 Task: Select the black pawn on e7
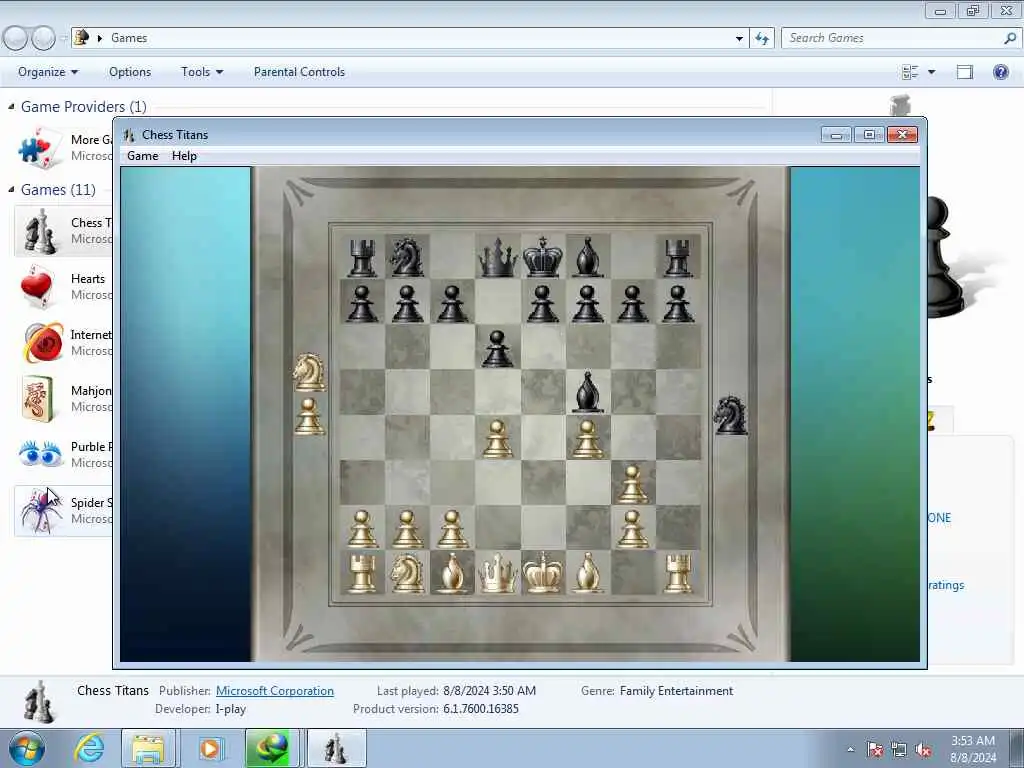click(543, 304)
